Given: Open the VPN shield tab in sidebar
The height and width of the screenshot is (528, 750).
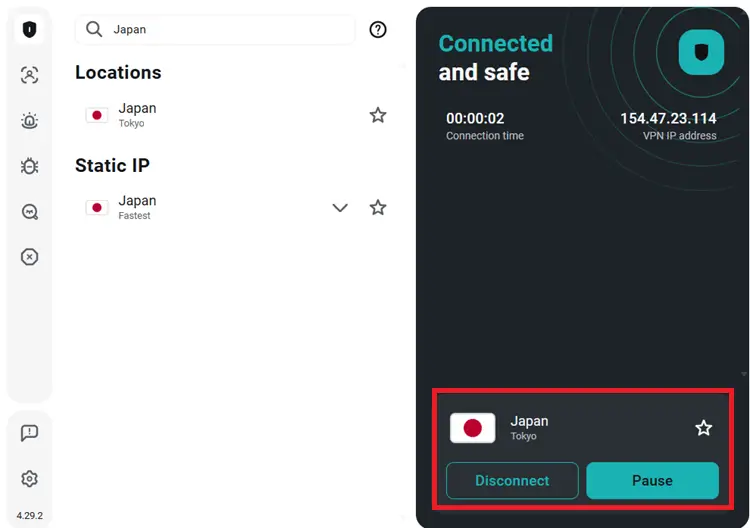Looking at the screenshot, I should 29,29.
